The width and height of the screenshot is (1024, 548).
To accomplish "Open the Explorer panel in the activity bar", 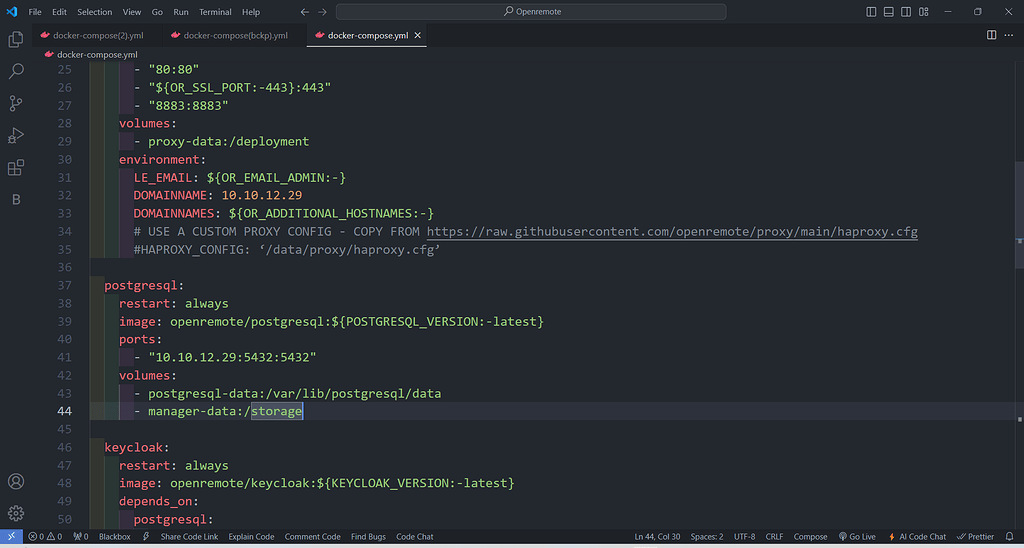I will click(16, 40).
